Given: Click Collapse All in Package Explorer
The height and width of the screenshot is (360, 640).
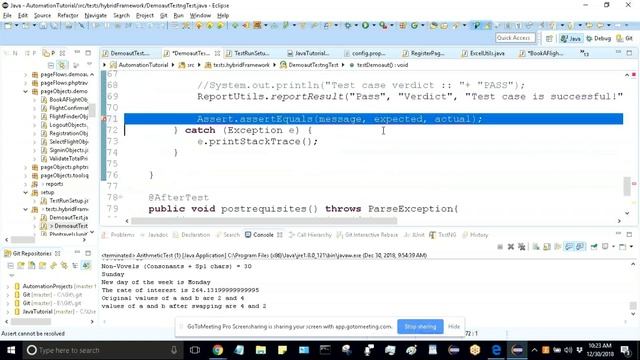Looking at the screenshot, I should [x=51, y=65].
